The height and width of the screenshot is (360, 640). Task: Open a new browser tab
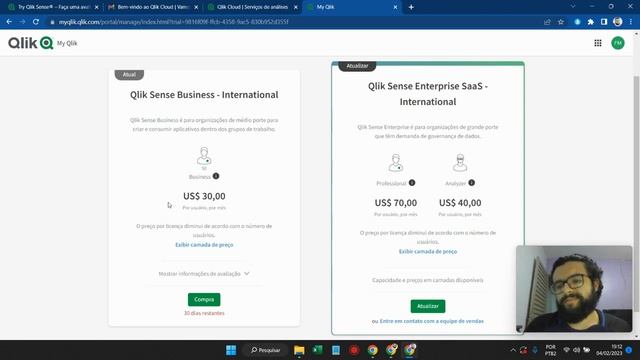tap(411, 7)
